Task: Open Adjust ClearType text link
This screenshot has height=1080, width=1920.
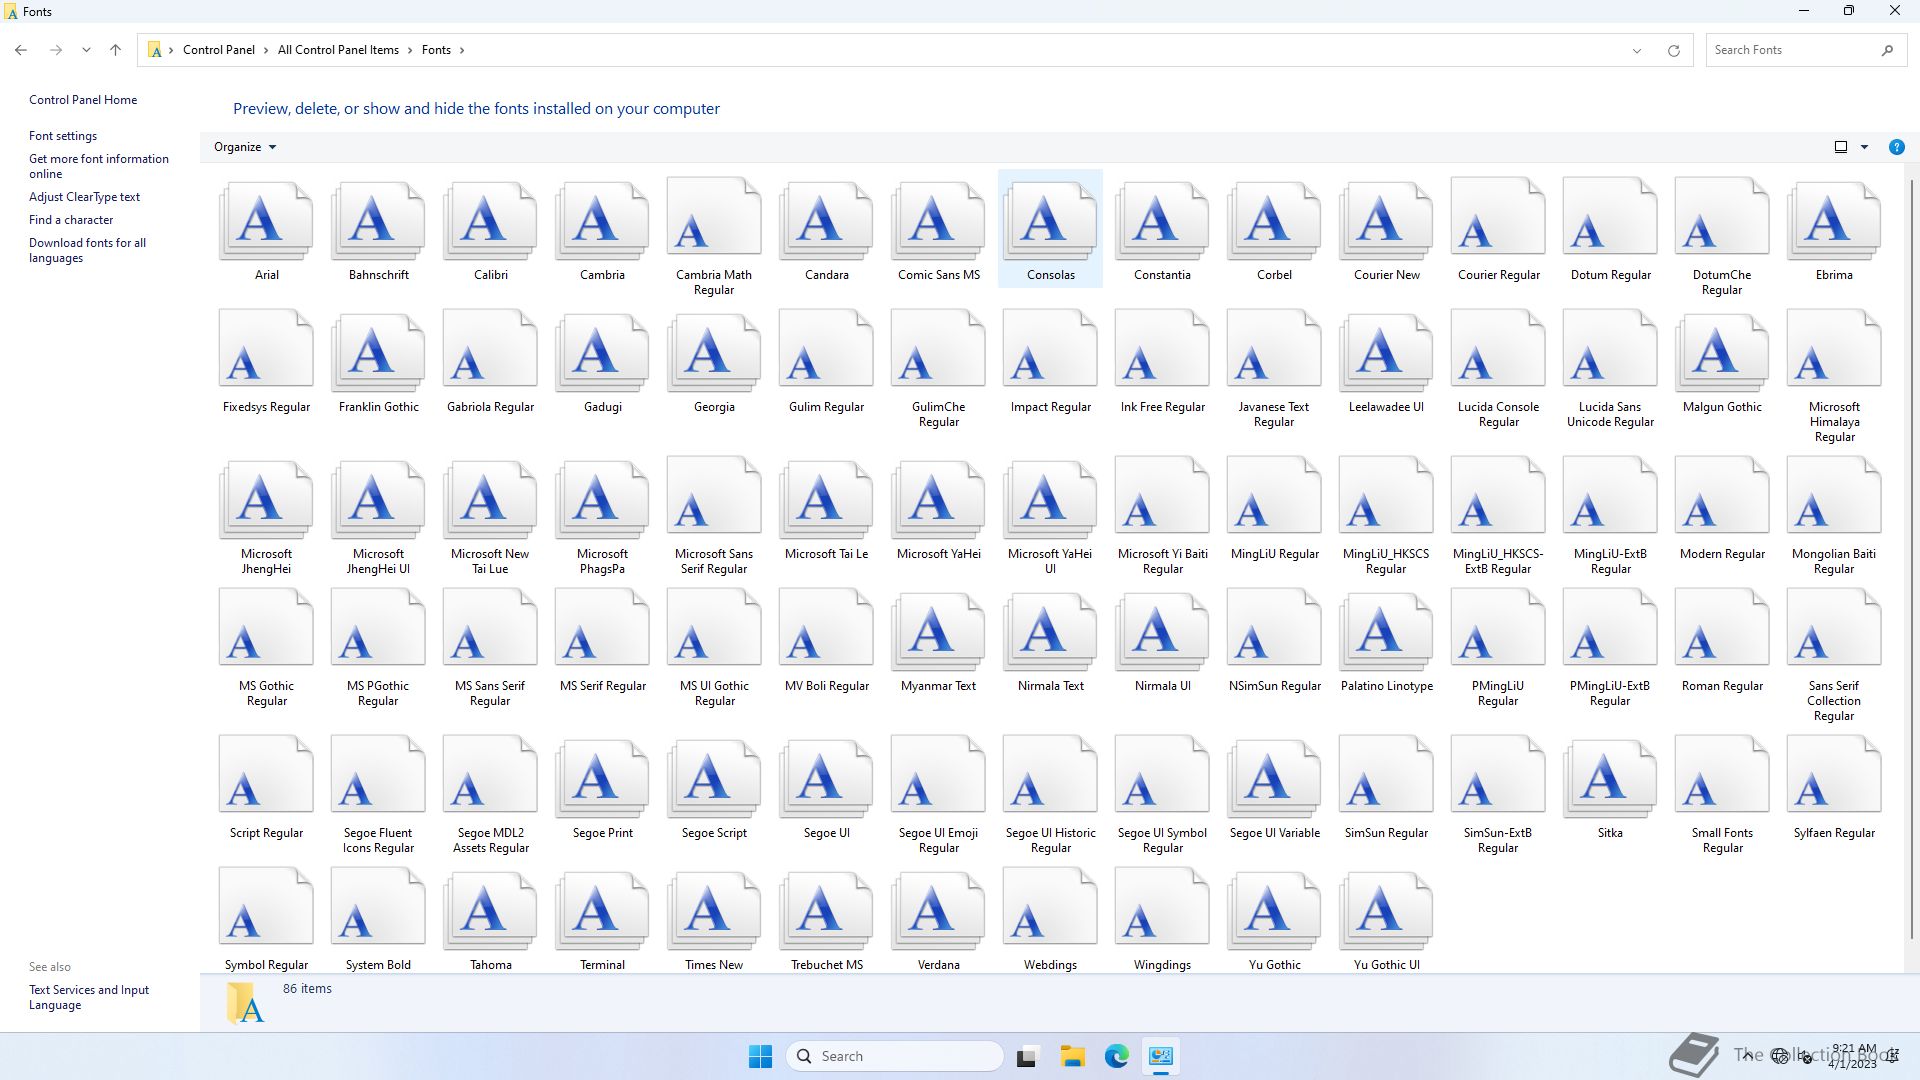Action: tap(84, 197)
